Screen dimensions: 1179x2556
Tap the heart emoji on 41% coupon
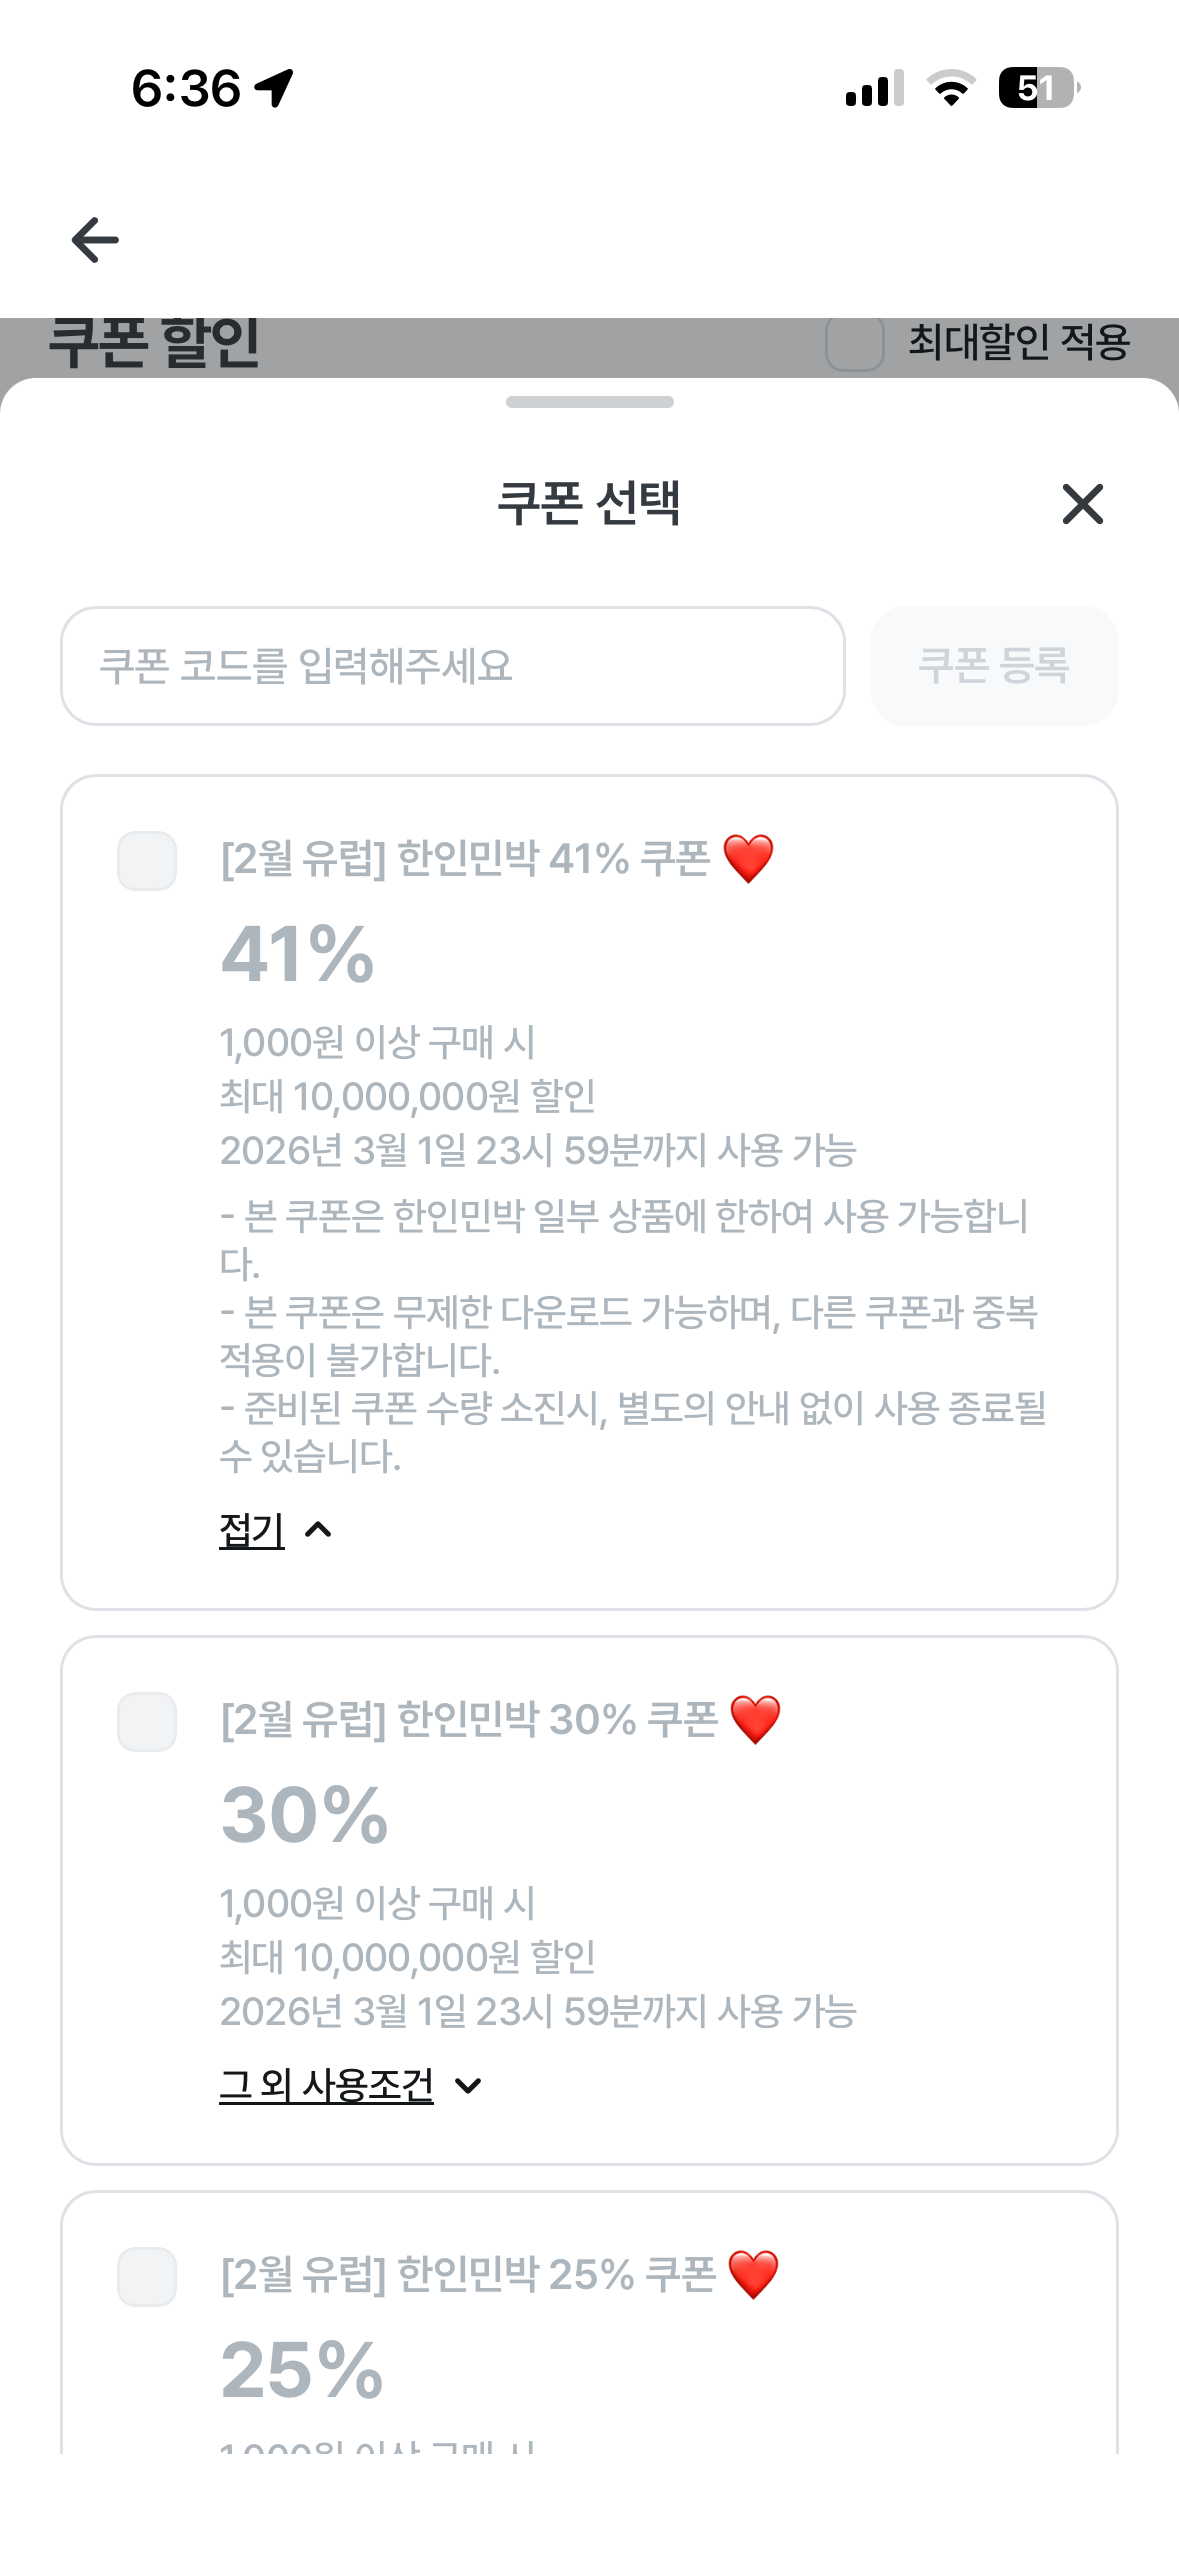(748, 859)
